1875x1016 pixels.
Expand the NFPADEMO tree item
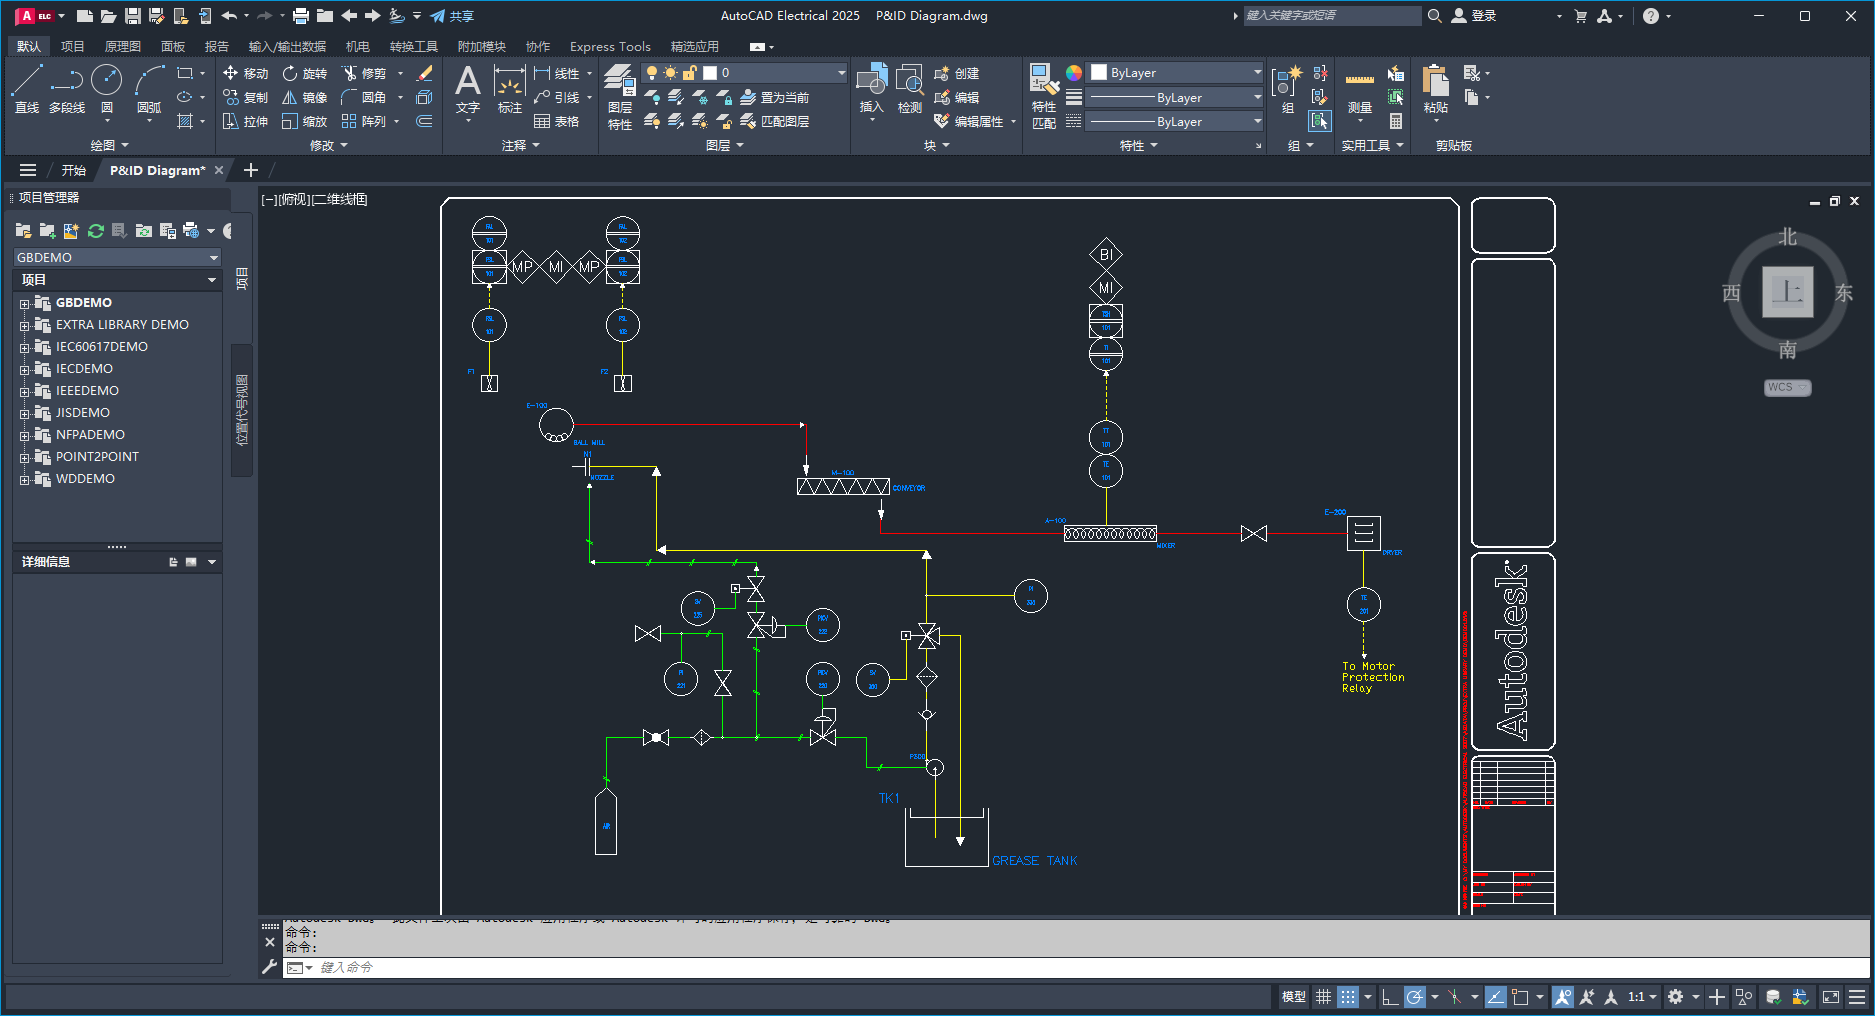pos(25,434)
